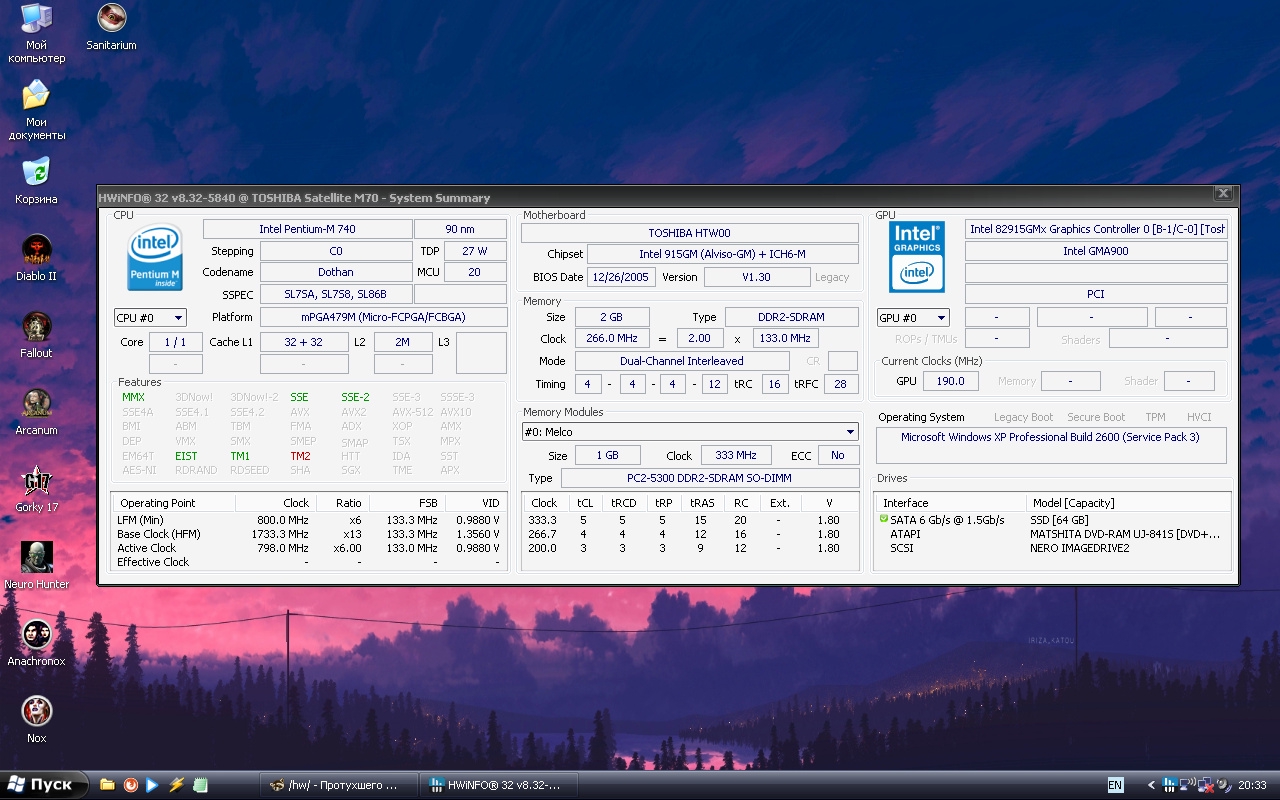Click the Dothan codename field
The width and height of the screenshot is (1280, 800).
click(336, 272)
